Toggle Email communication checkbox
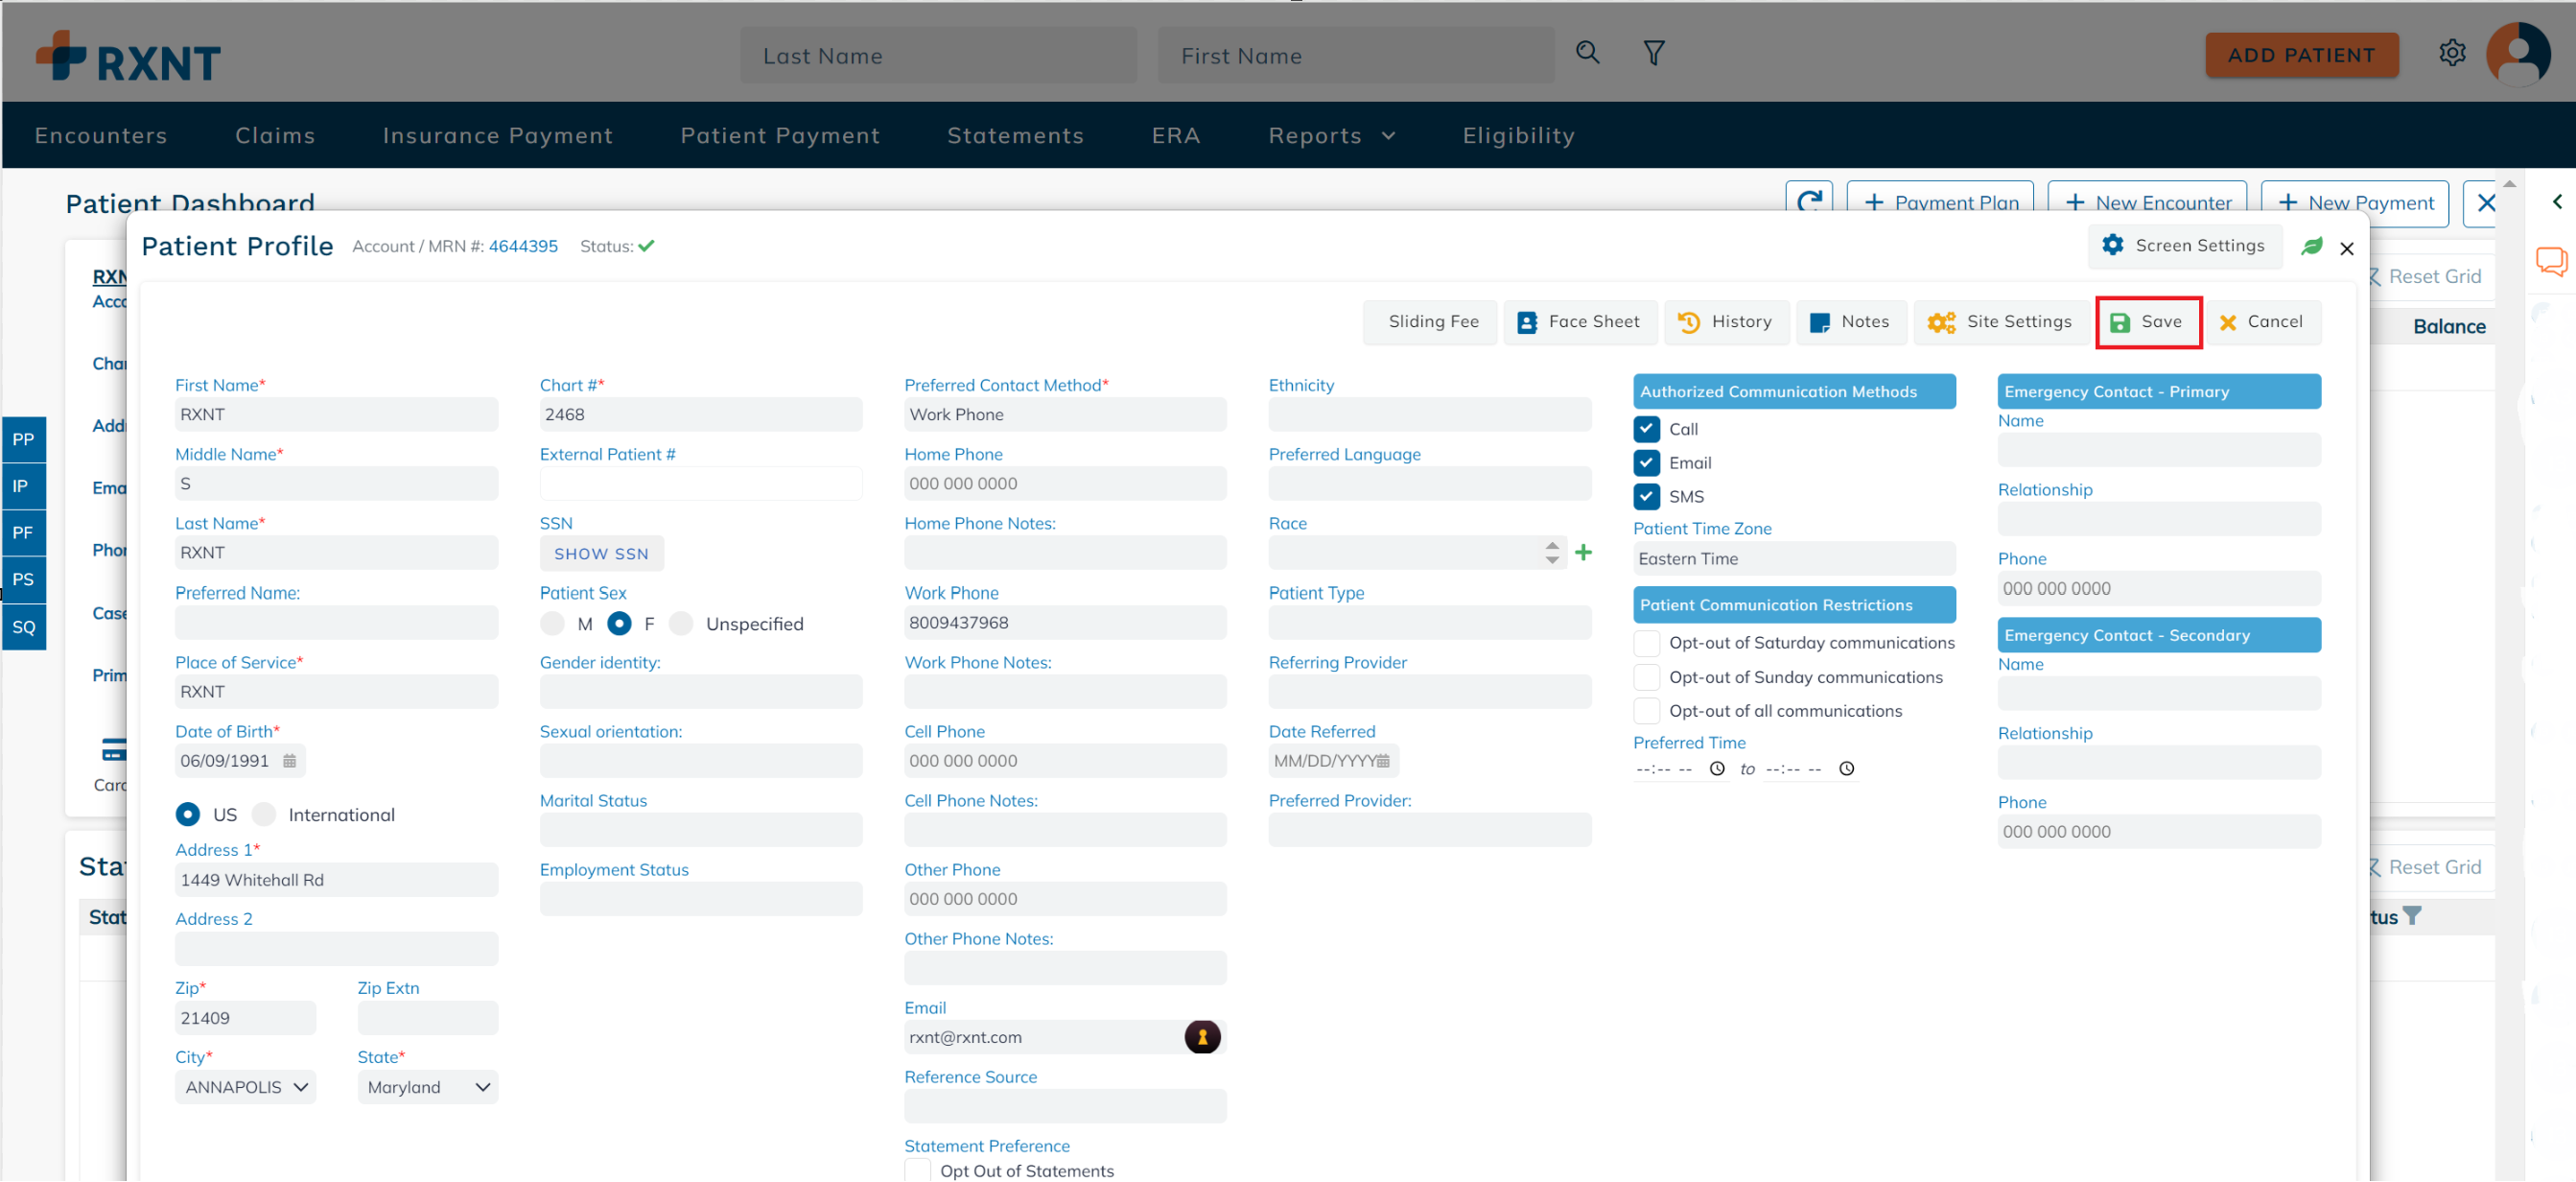 1646,462
